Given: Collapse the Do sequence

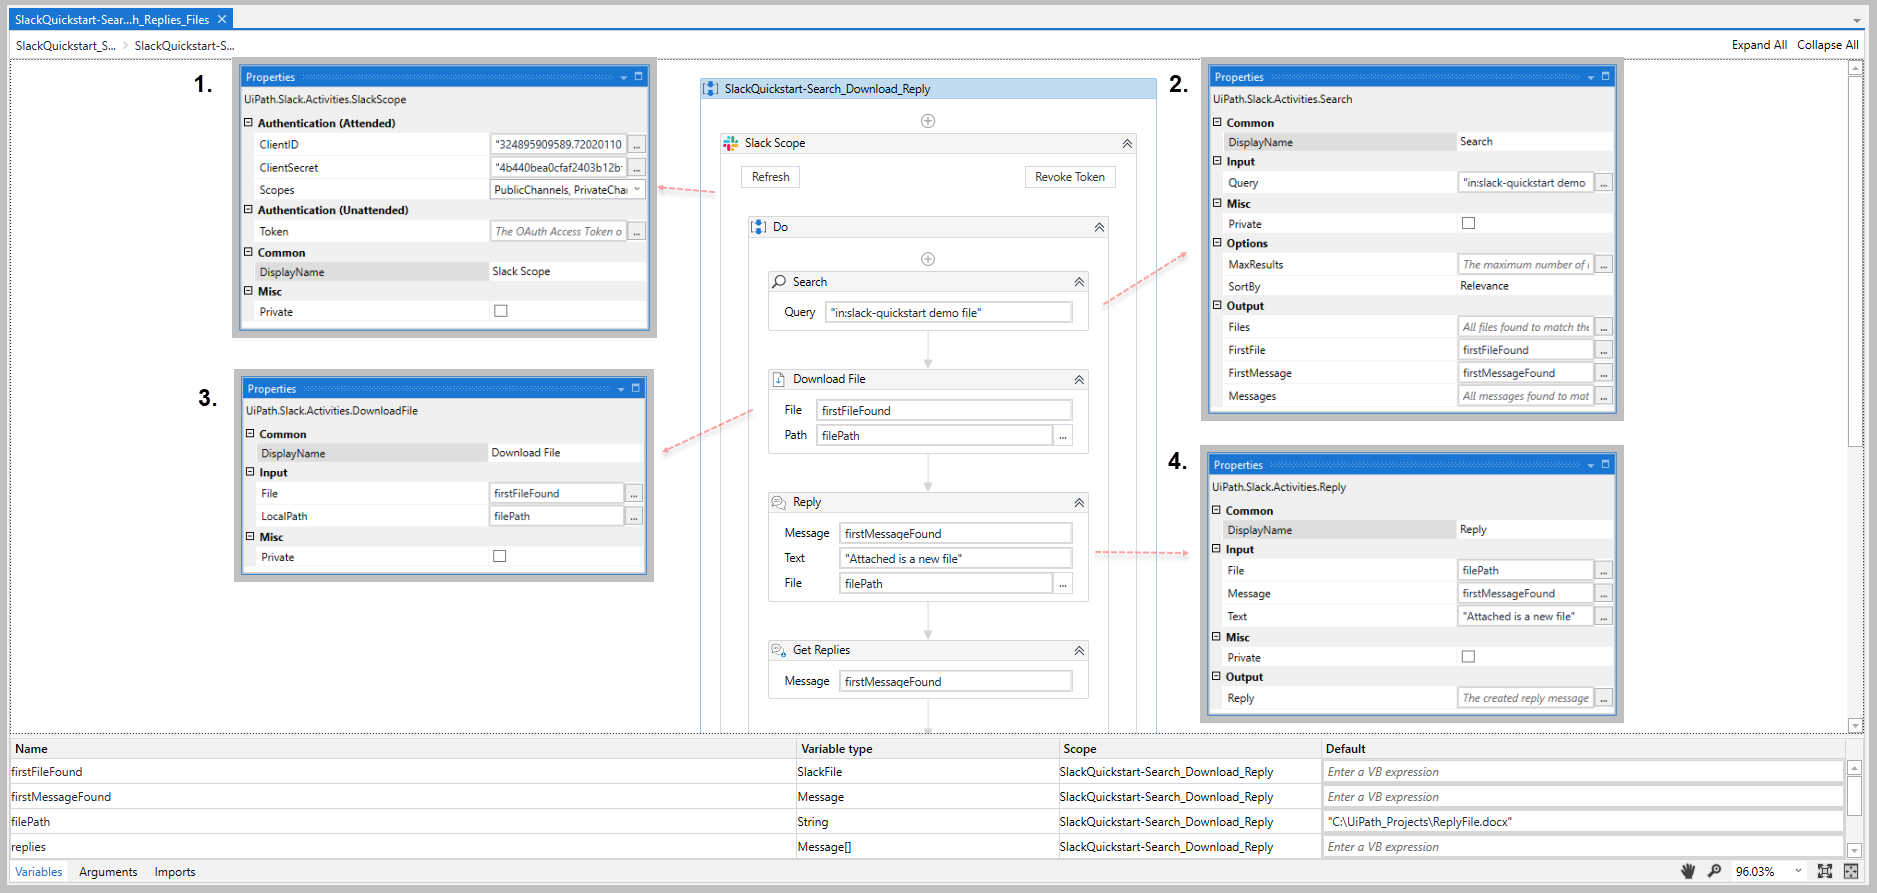Looking at the screenshot, I should tap(1099, 228).
